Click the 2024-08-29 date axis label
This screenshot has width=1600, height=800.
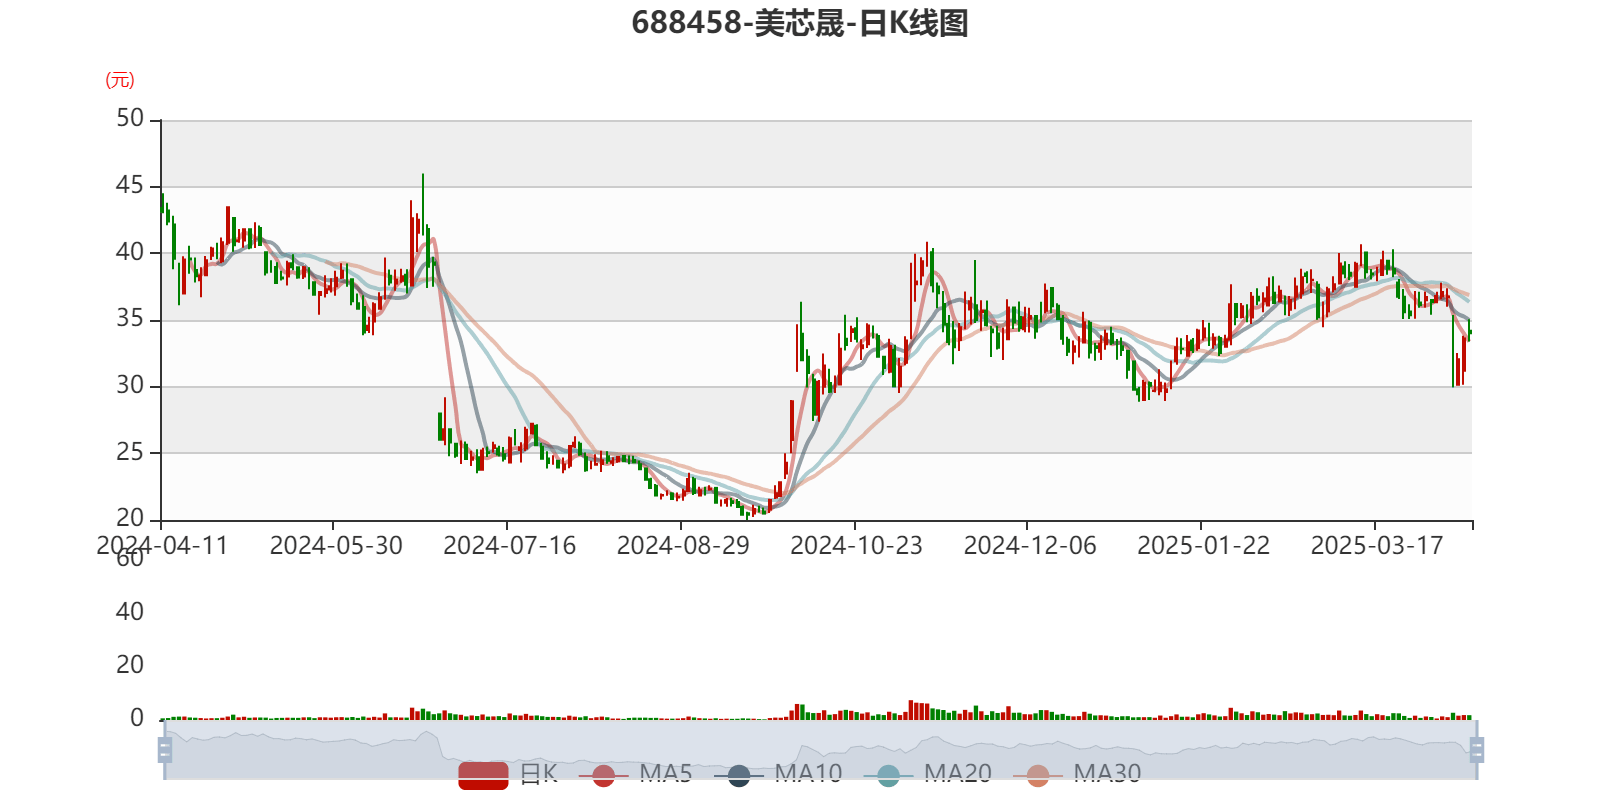click(x=683, y=546)
